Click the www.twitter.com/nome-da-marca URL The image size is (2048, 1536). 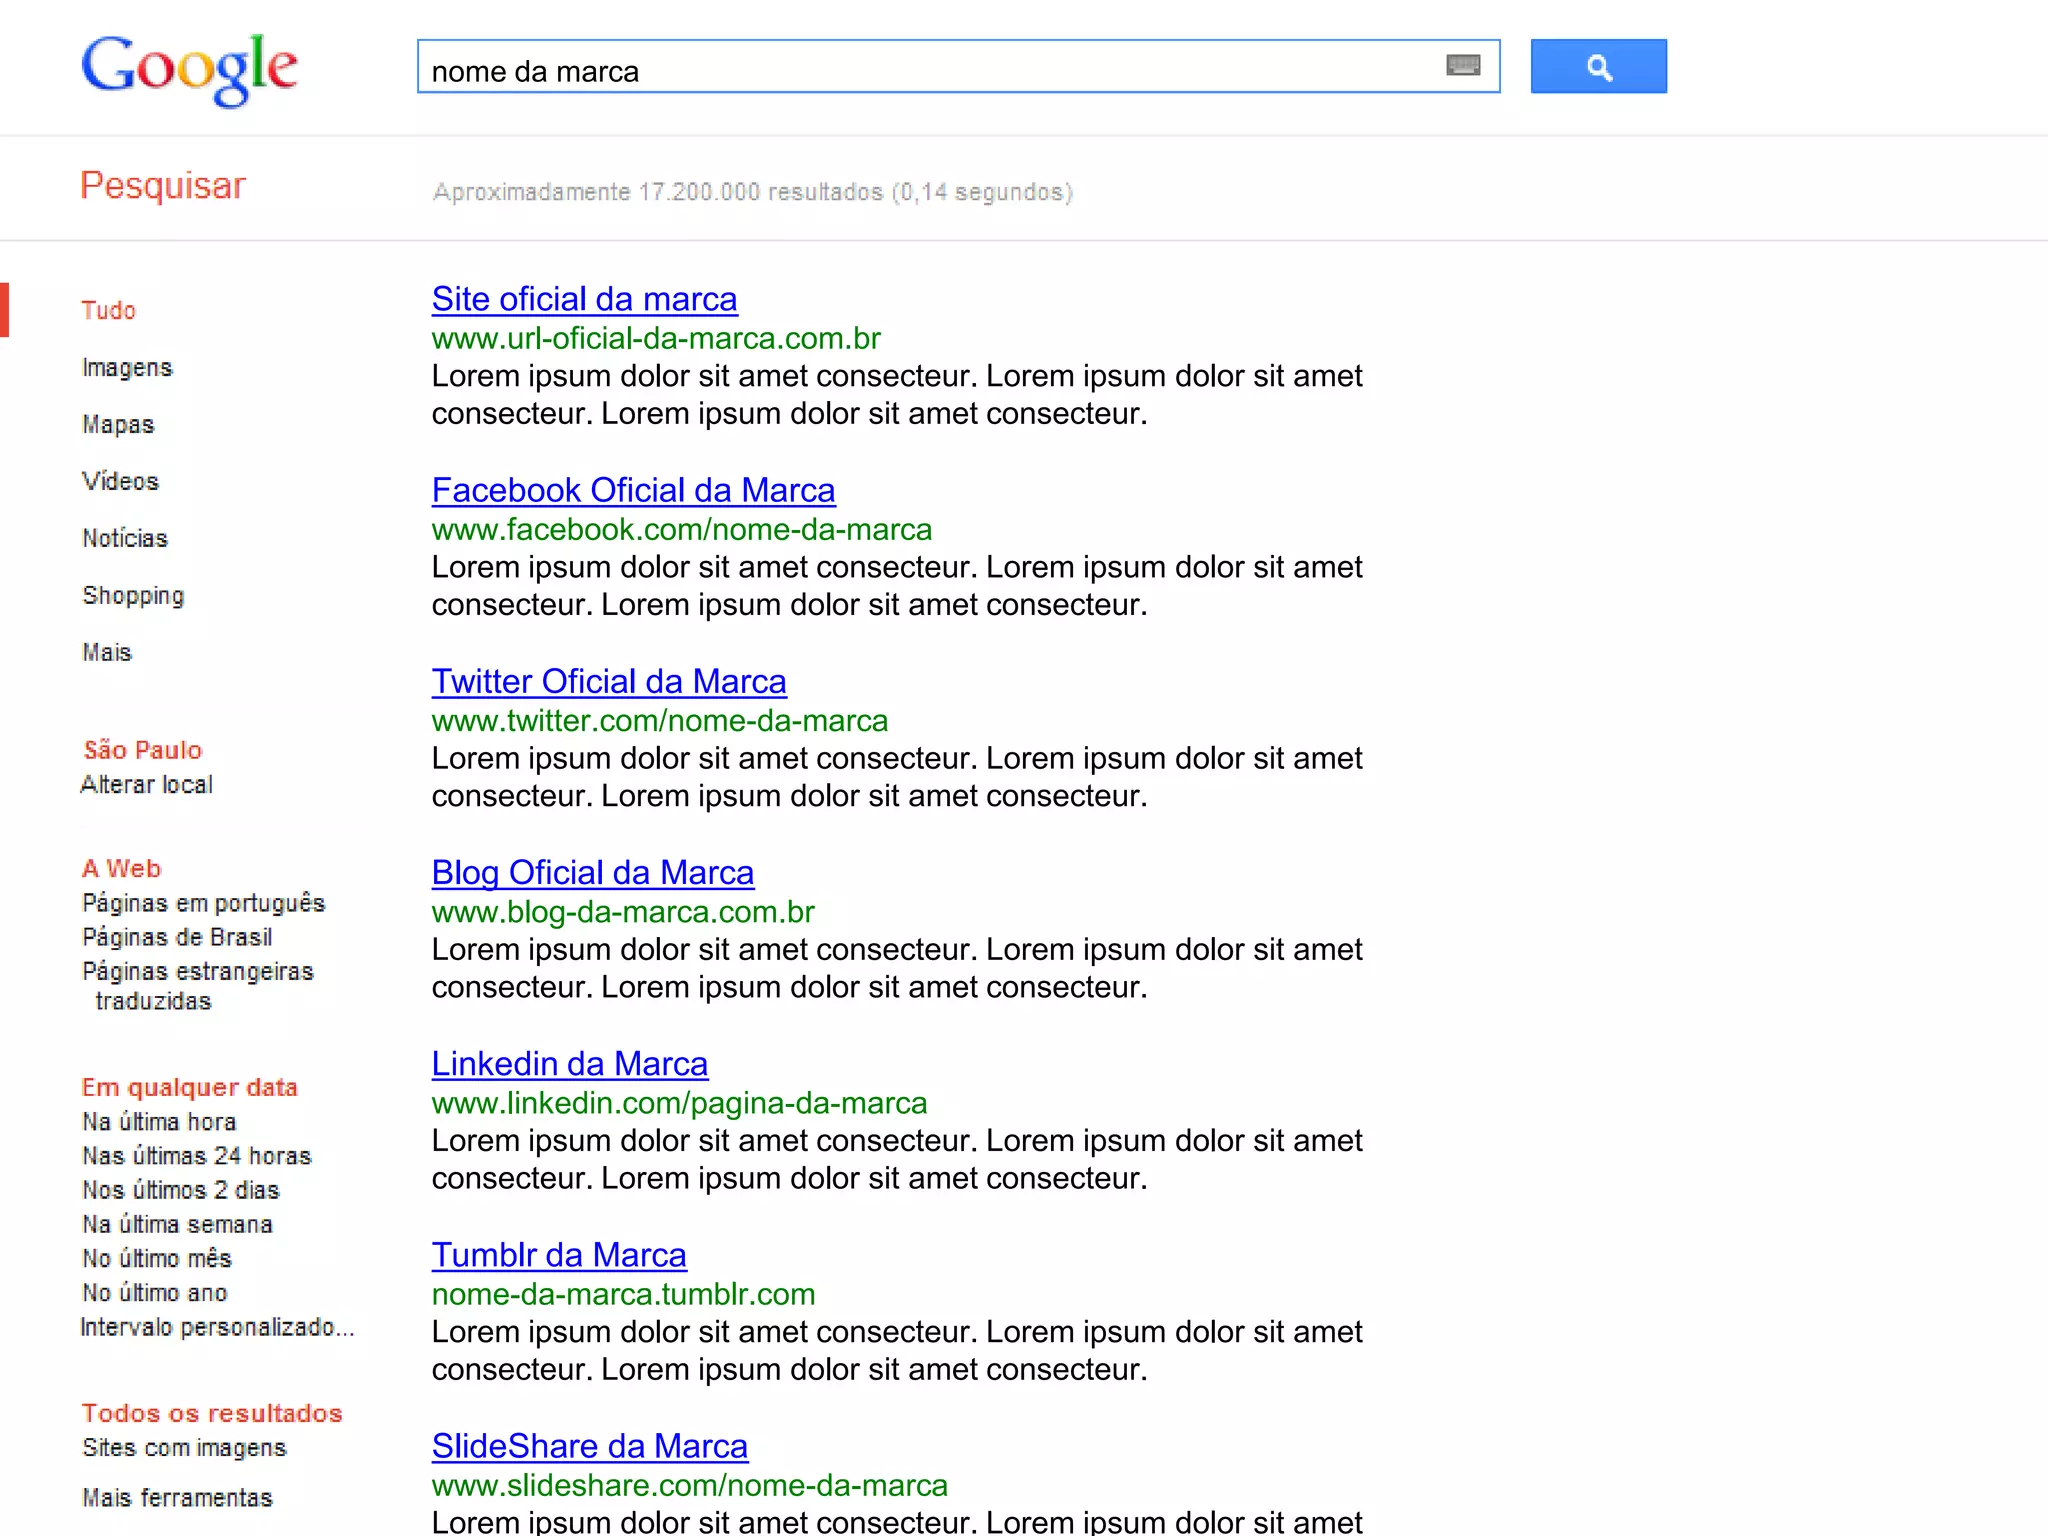point(659,721)
